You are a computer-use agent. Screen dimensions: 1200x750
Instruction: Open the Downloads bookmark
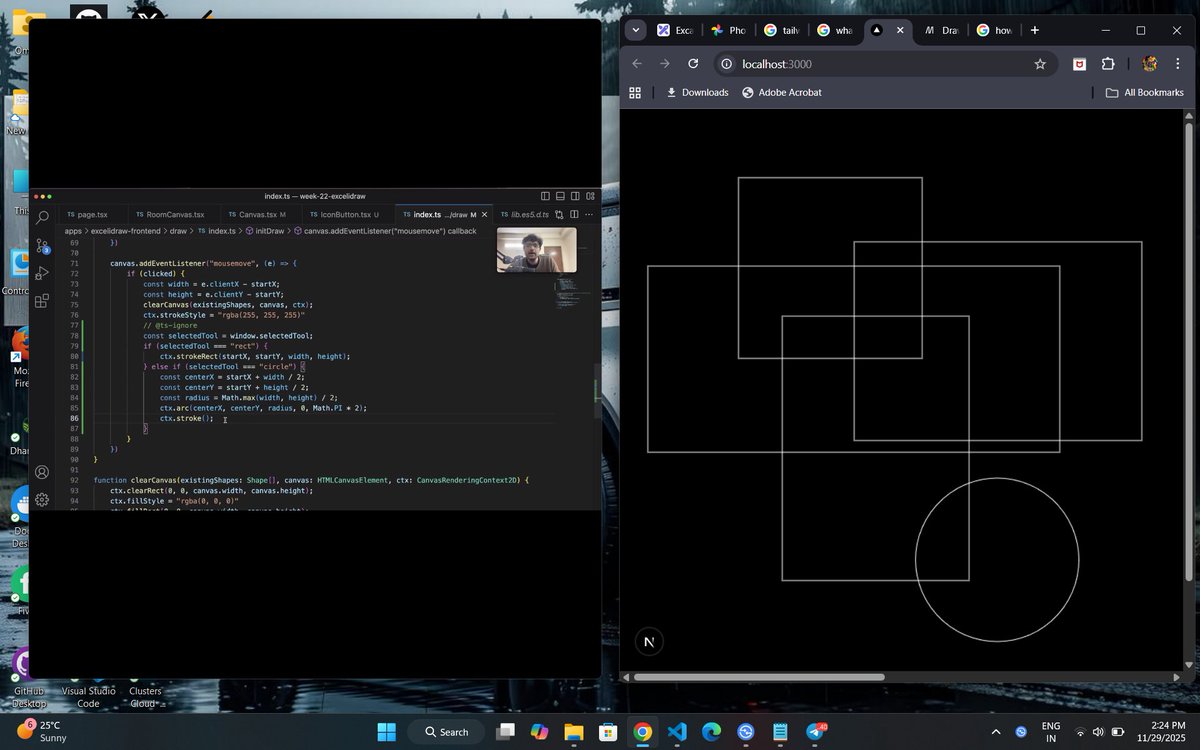coord(697,92)
